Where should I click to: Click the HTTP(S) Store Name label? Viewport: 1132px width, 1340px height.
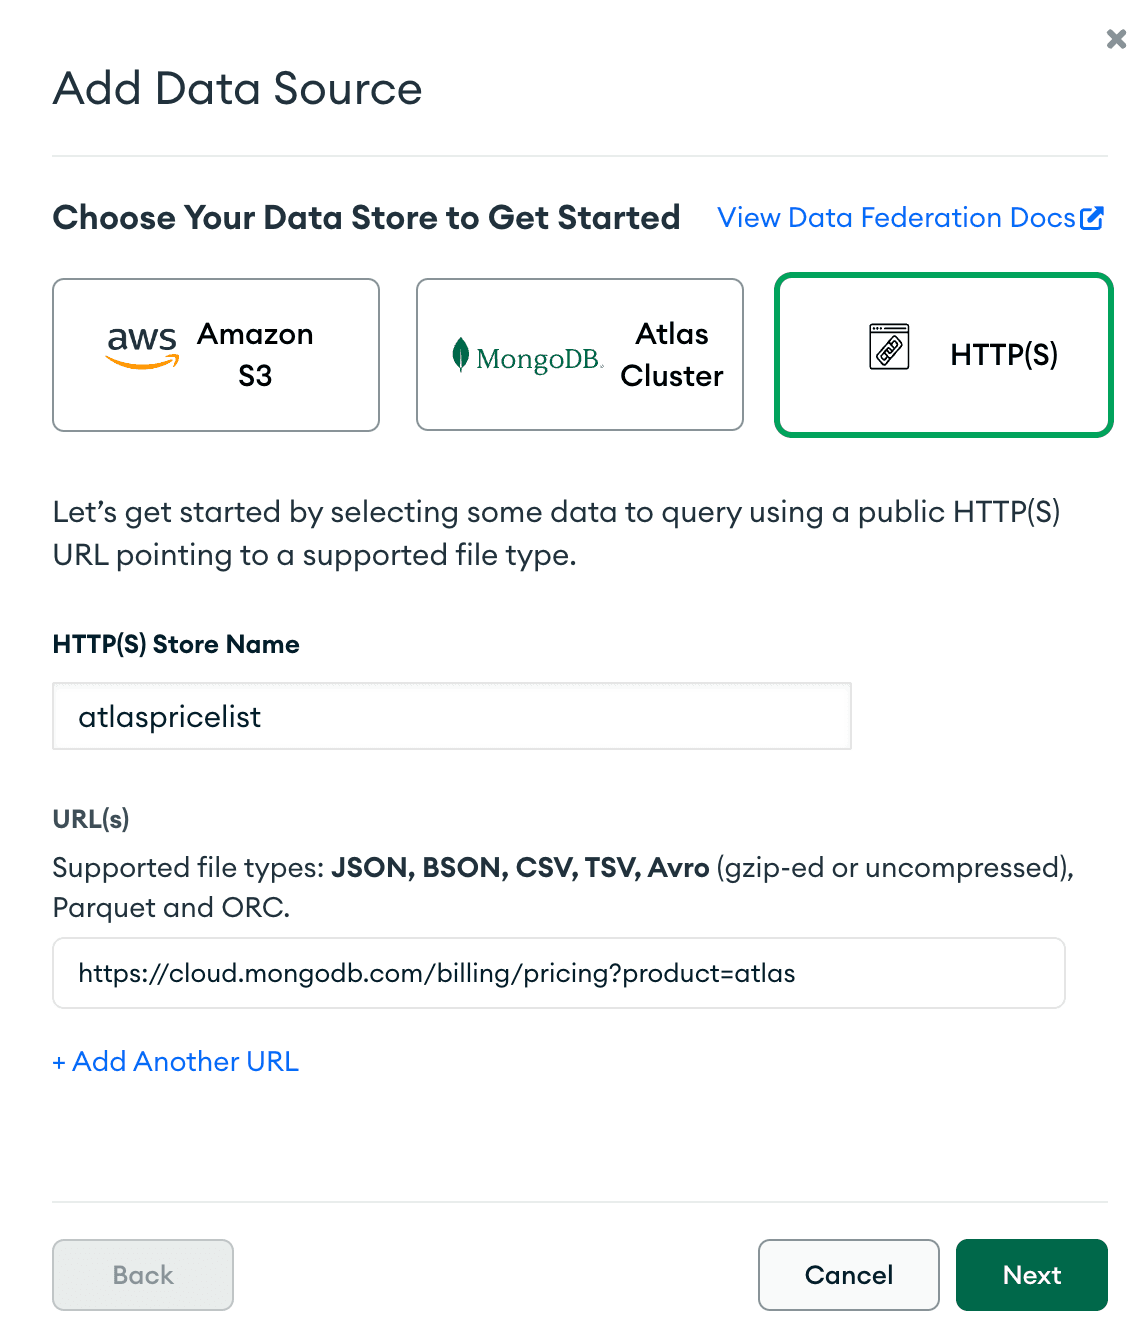176,645
